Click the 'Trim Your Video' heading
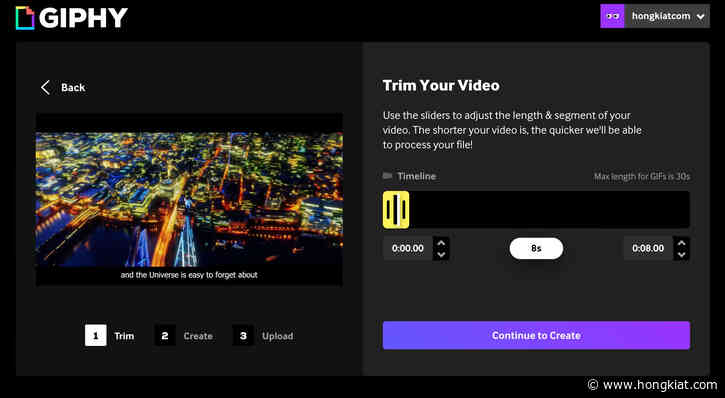The width and height of the screenshot is (725, 398). [x=441, y=86]
